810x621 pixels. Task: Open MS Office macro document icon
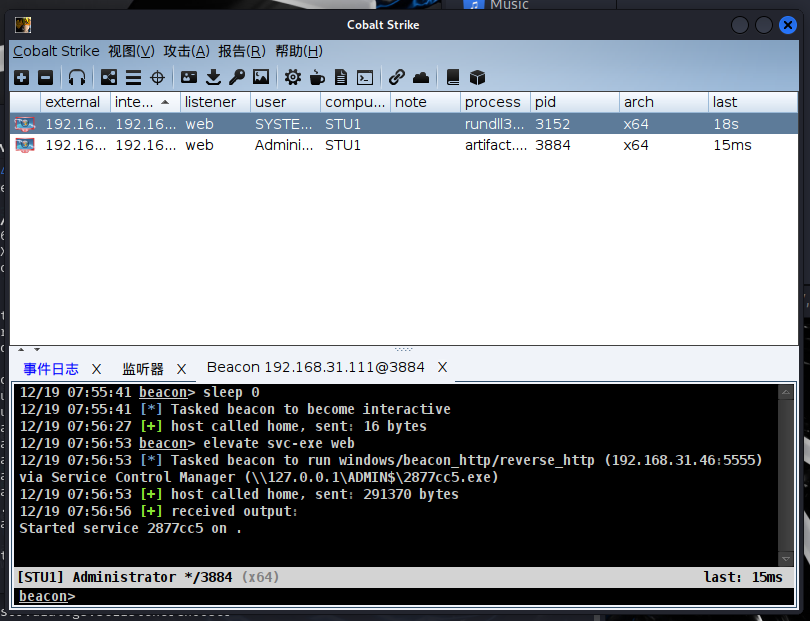click(341, 78)
